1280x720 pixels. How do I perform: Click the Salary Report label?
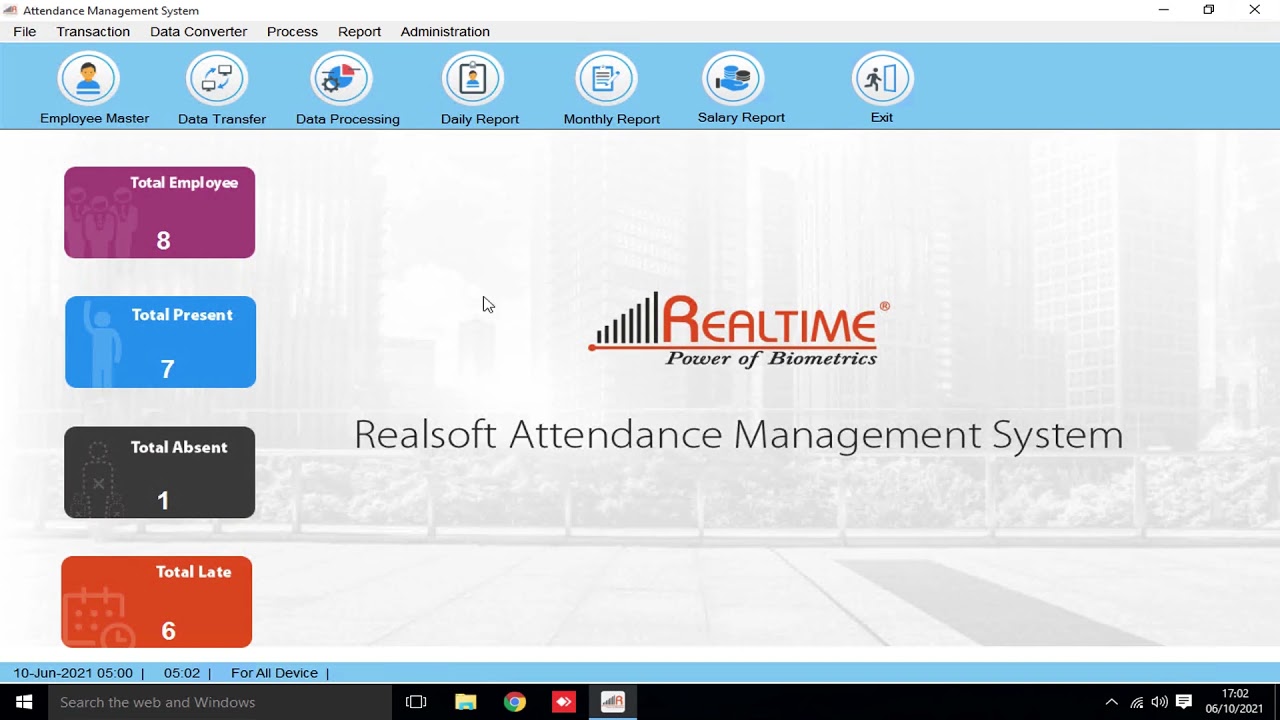[x=741, y=117]
